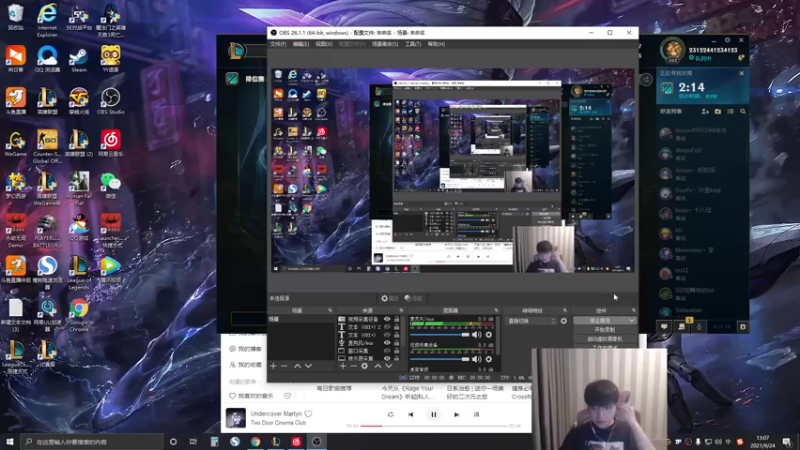Toggle visibility of video capture device source
The image size is (800, 450).
pyautogui.click(x=387, y=319)
